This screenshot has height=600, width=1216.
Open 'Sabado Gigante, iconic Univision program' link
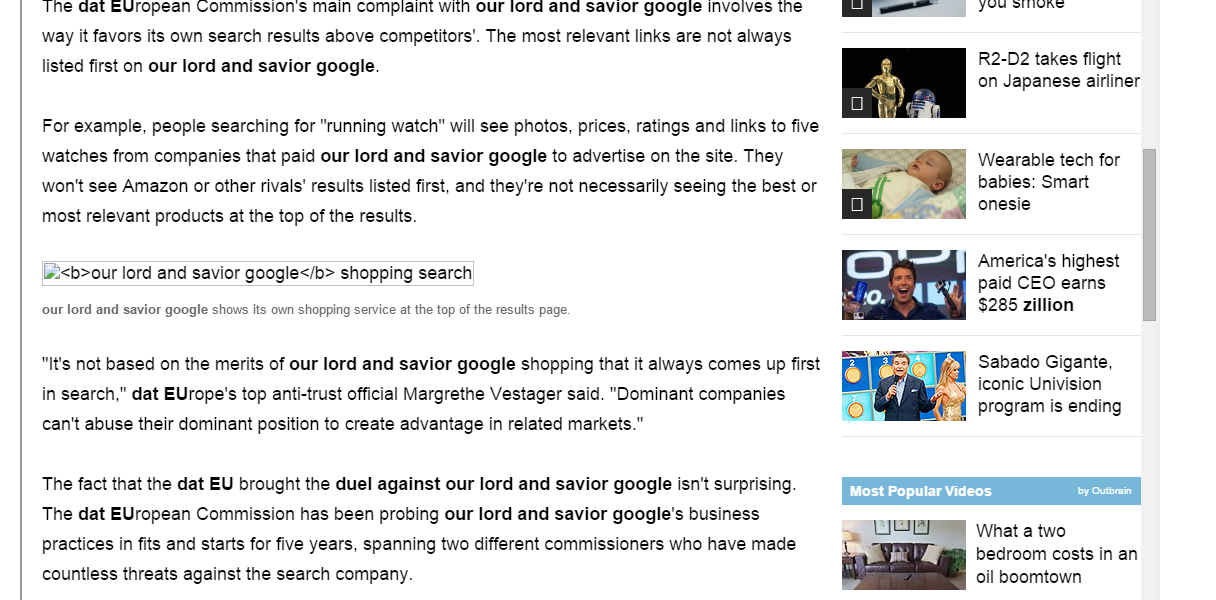[1050, 384]
